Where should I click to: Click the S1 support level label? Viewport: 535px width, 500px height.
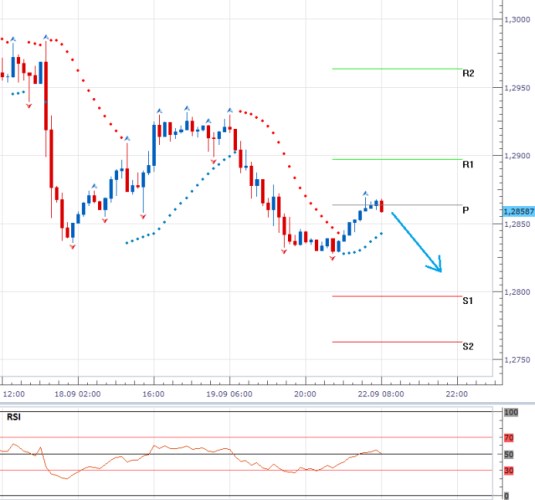coord(468,301)
